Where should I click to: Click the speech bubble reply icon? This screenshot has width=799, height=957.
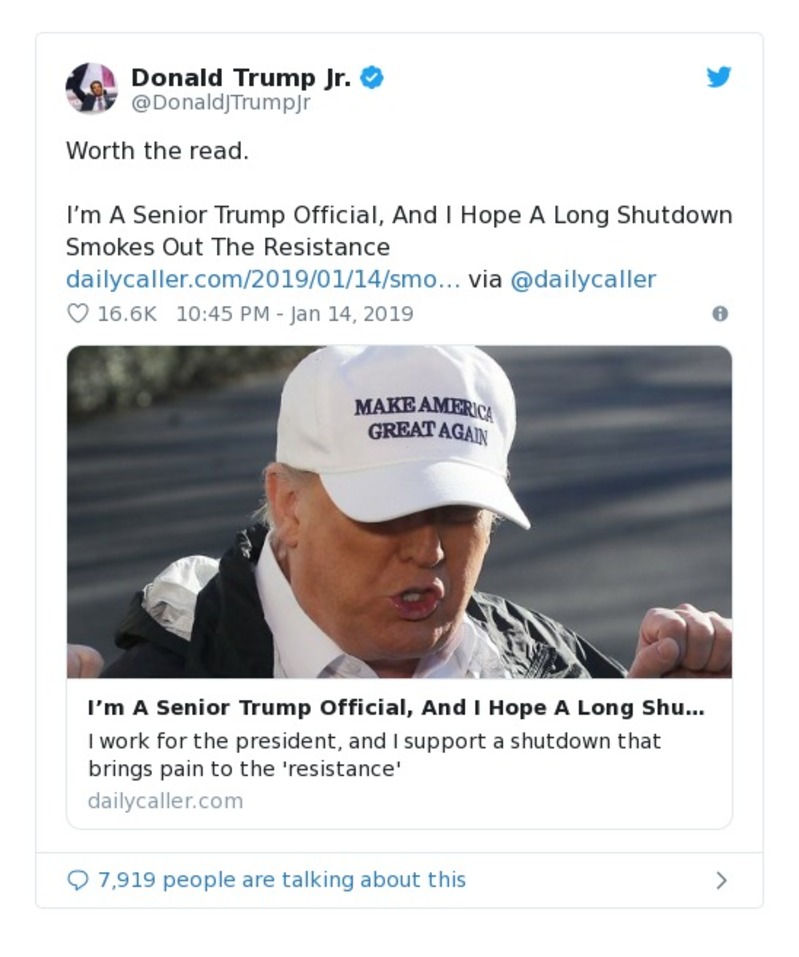pos(77,879)
